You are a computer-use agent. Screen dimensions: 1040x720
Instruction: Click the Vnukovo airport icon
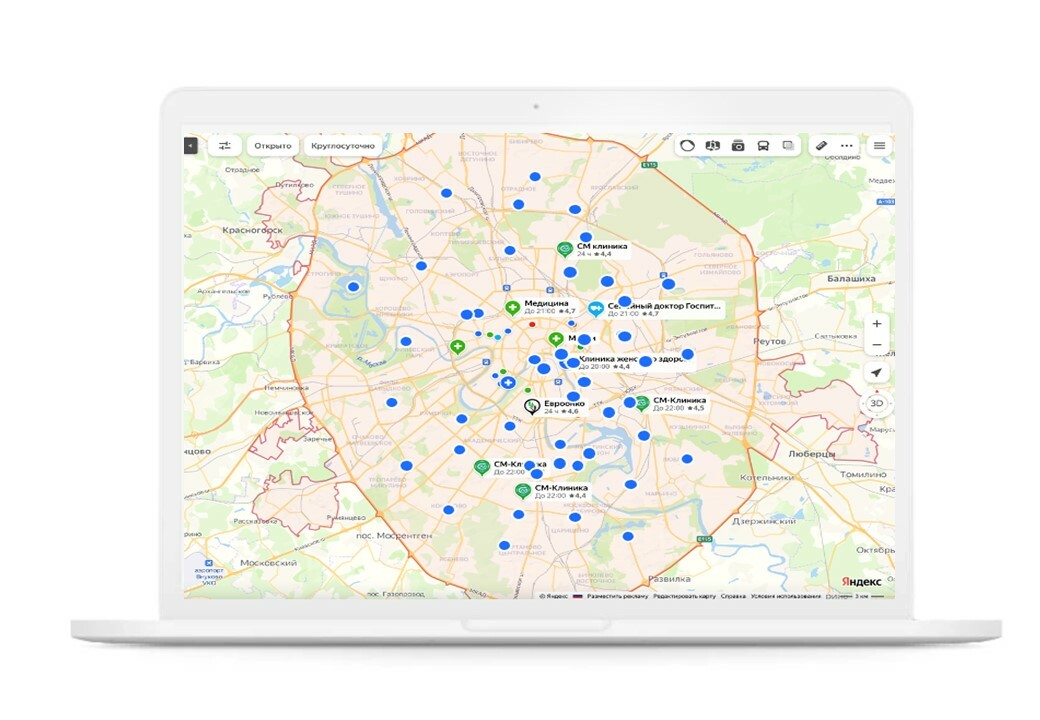pos(209,563)
